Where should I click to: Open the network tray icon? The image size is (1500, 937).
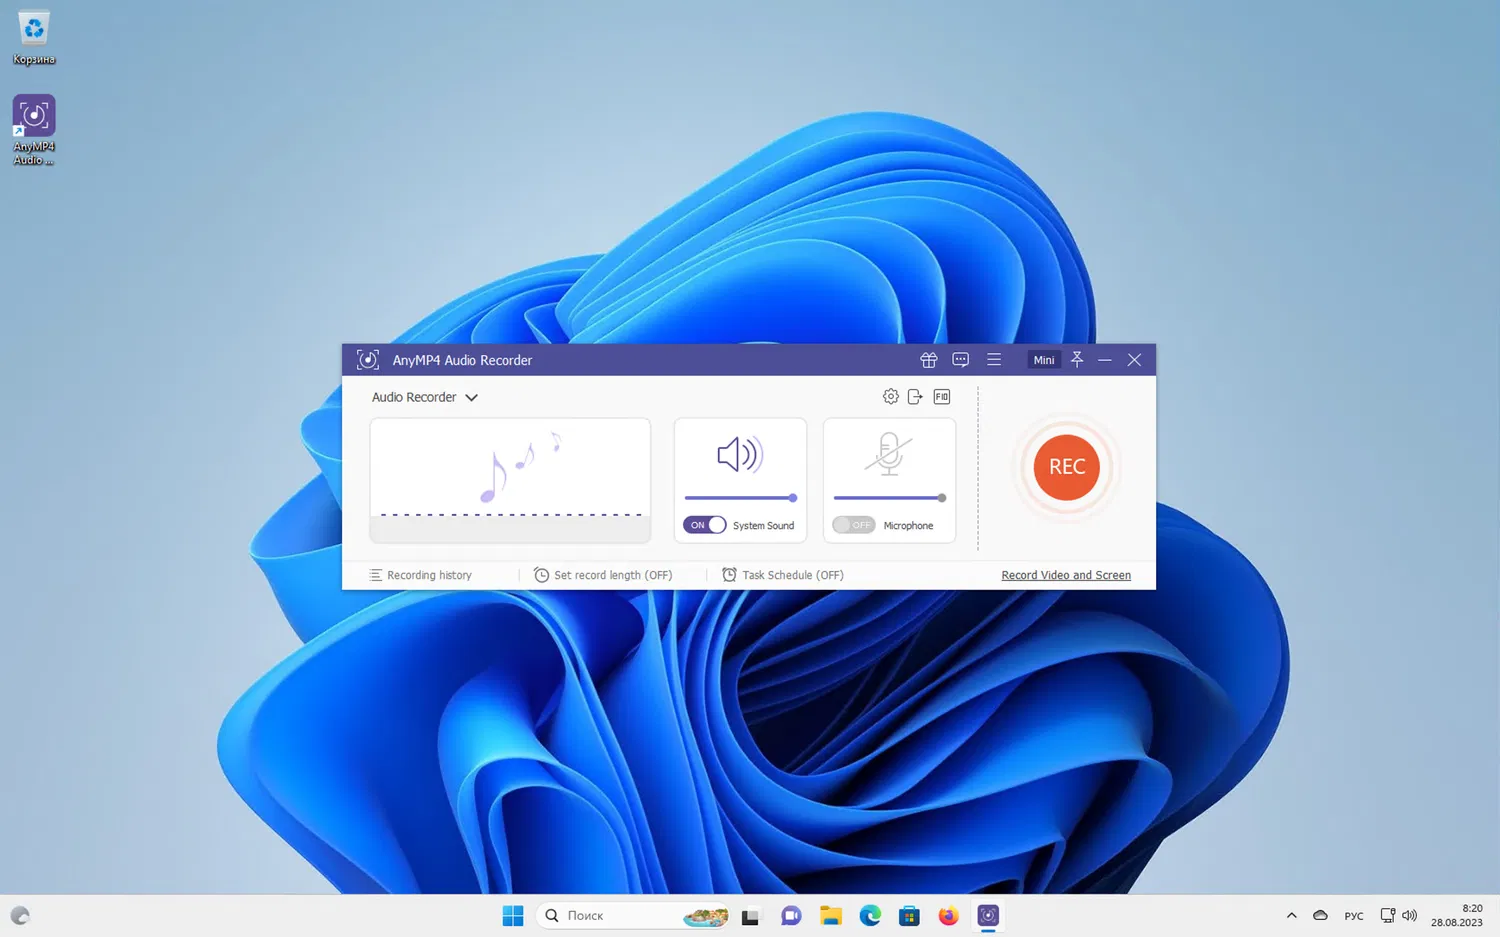(x=1387, y=916)
